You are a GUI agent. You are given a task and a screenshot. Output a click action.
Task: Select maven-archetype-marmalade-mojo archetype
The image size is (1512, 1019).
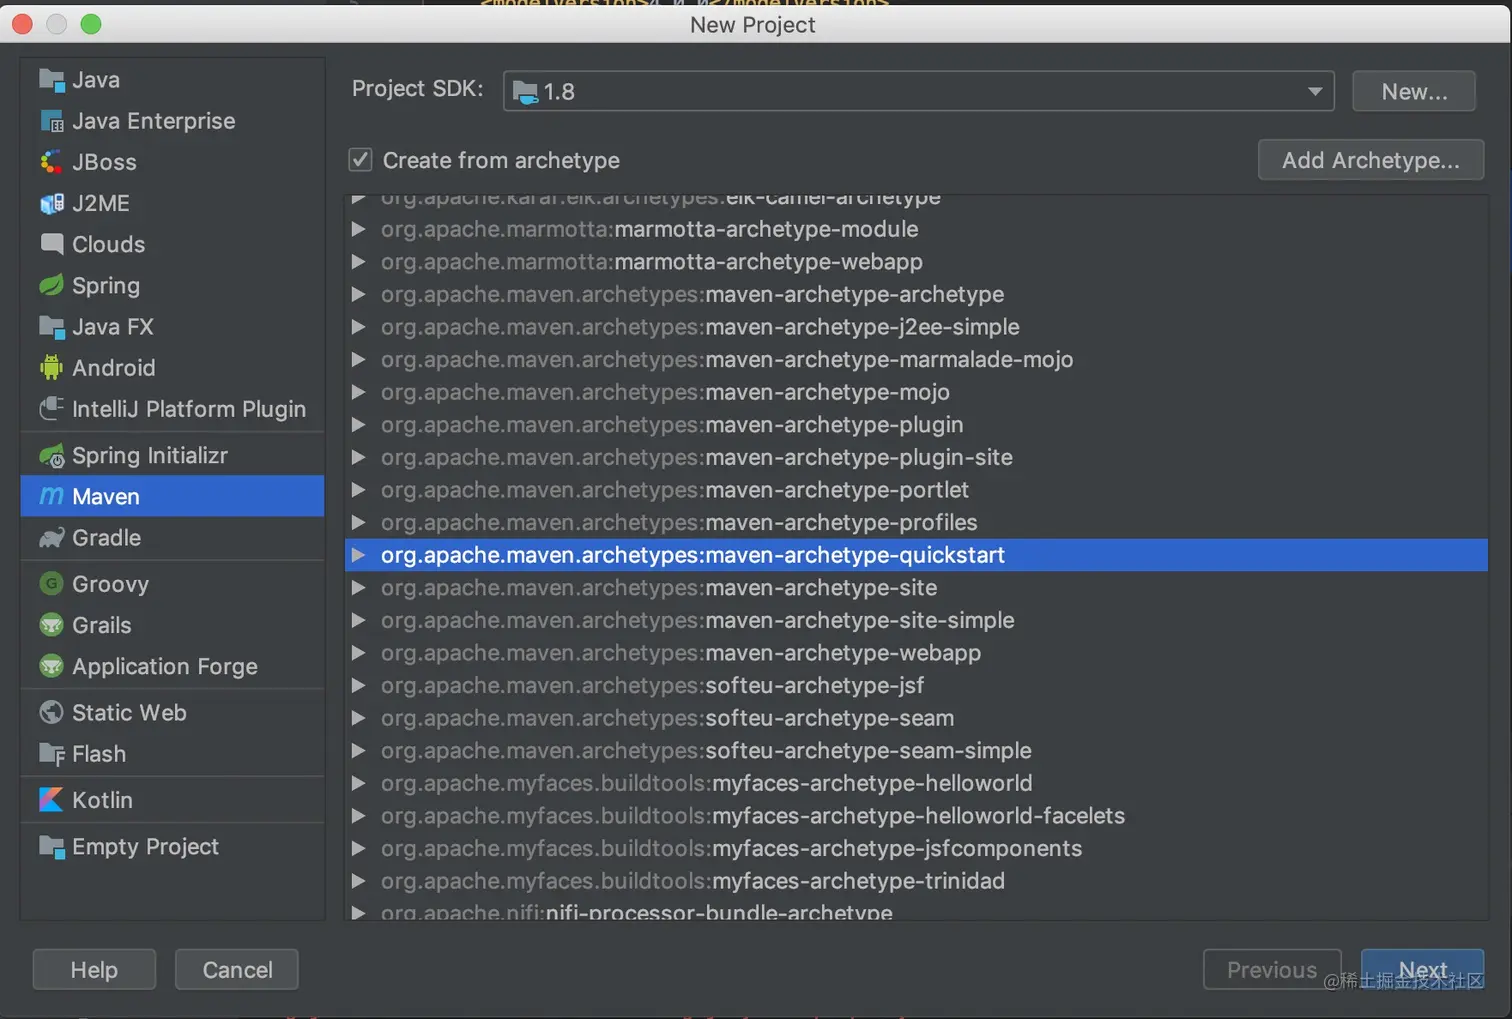click(916, 359)
